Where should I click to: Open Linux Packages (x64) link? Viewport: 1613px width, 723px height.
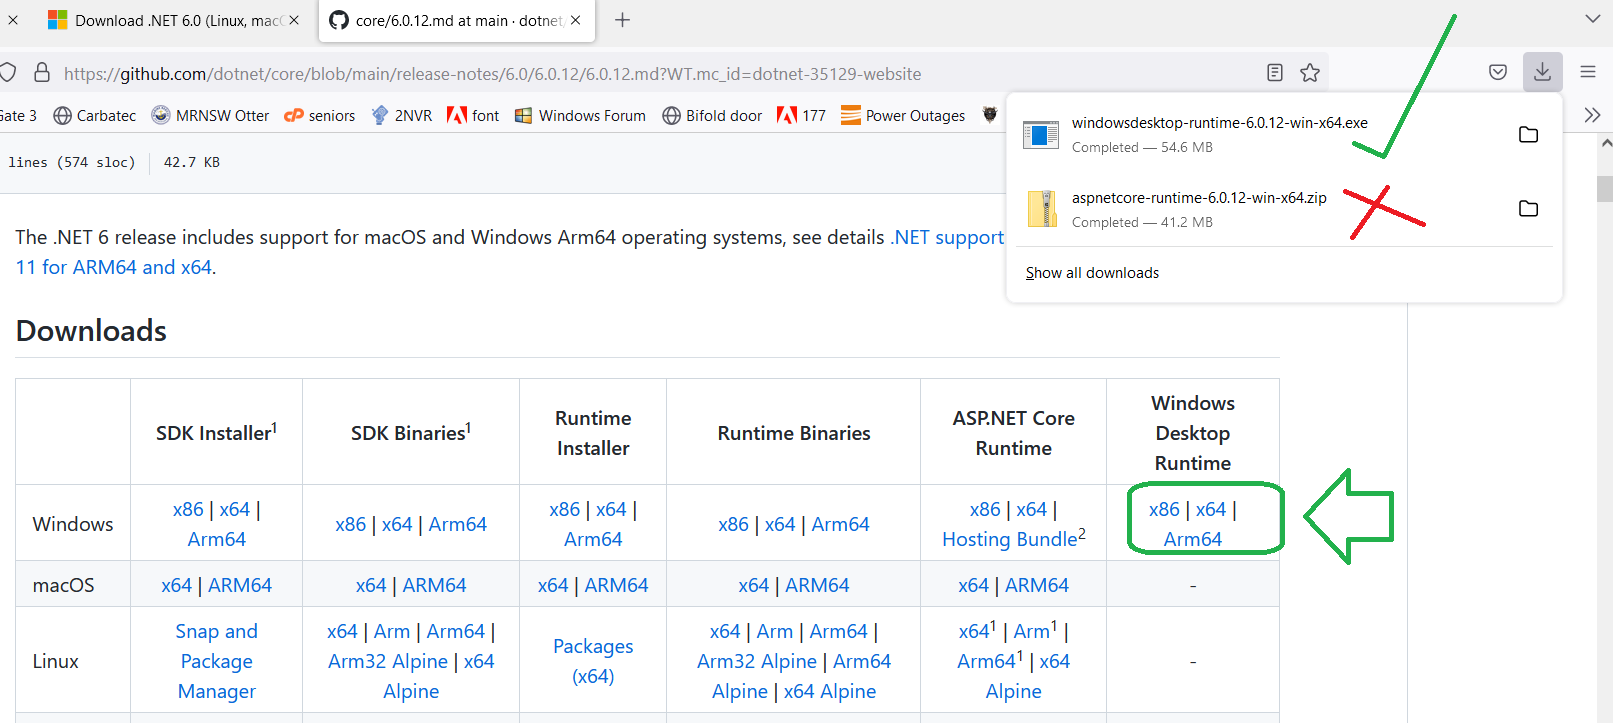coord(593,661)
